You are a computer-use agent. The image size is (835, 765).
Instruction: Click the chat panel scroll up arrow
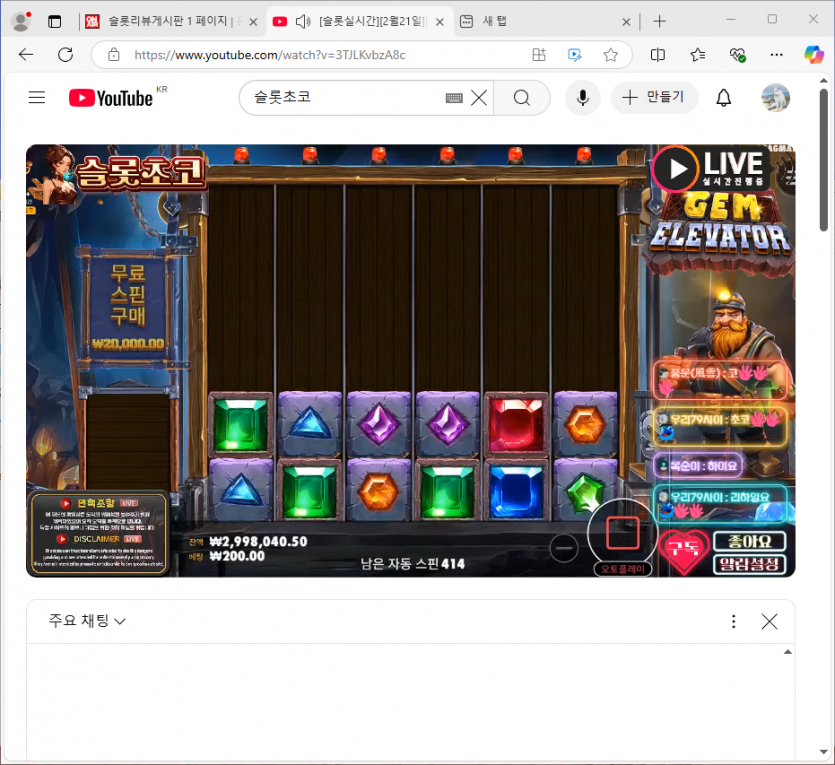788,652
